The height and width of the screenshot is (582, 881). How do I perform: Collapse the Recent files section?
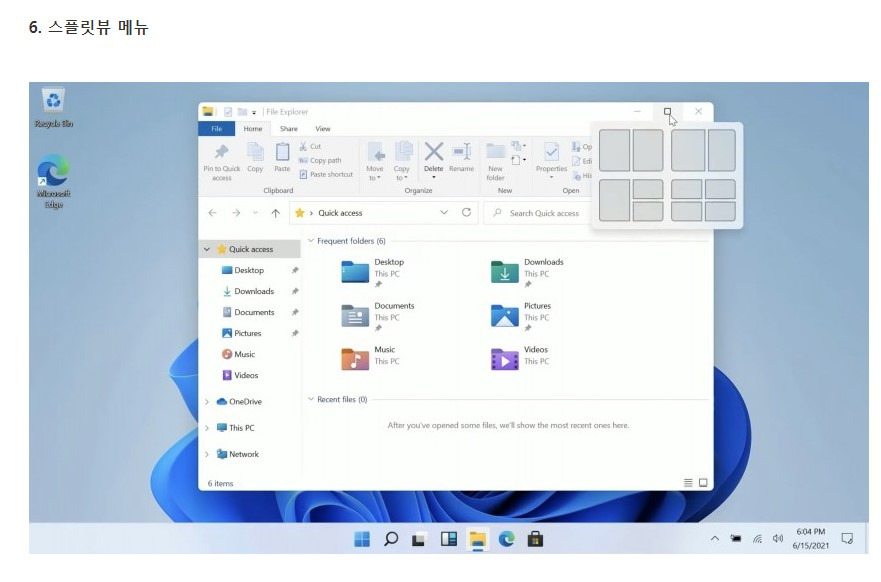[310, 399]
